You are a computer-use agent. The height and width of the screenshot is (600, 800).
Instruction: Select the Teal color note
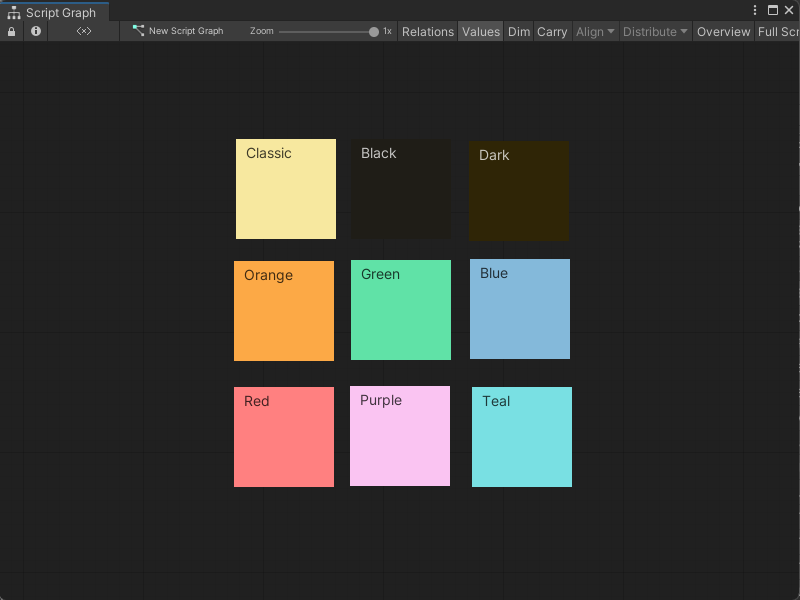tap(520, 437)
